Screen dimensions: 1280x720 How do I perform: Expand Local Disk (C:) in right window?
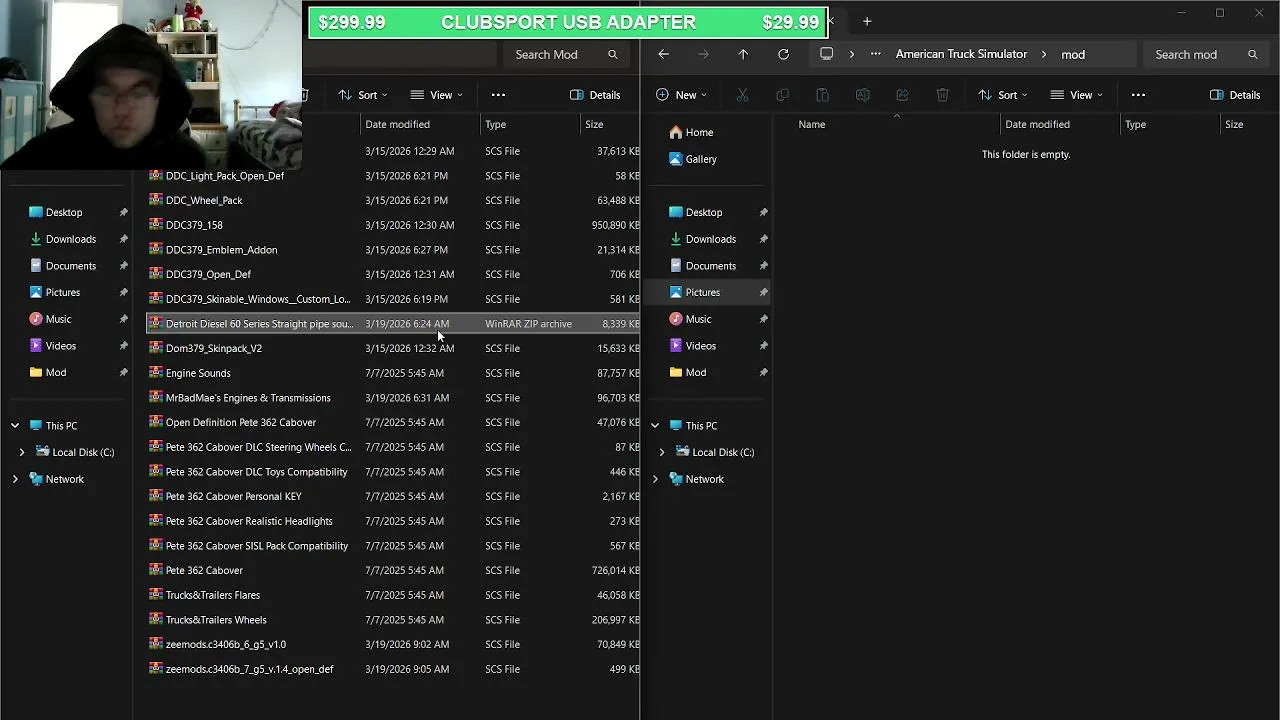tap(662, 452)
